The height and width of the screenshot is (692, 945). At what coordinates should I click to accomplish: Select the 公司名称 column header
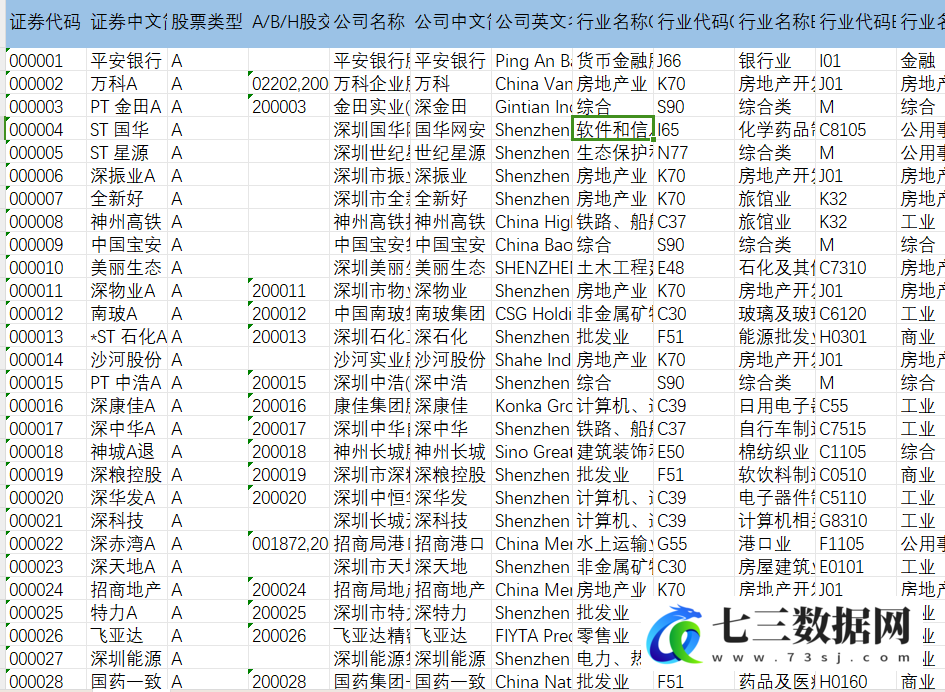point(369,23)
